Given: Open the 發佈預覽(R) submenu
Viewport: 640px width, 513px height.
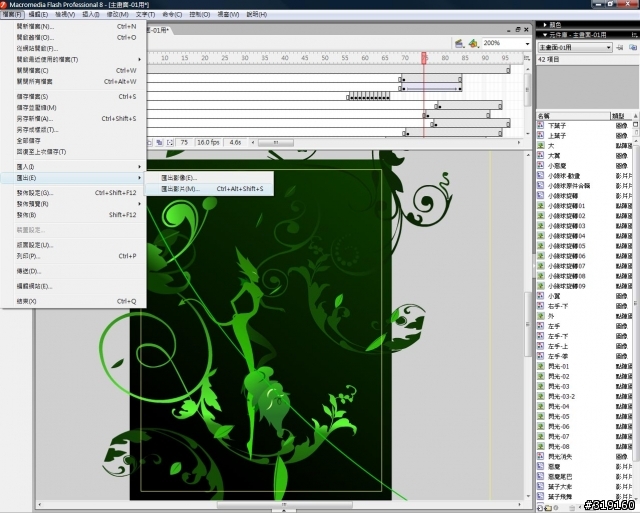Looking at the screenshot, I should 73,204.
